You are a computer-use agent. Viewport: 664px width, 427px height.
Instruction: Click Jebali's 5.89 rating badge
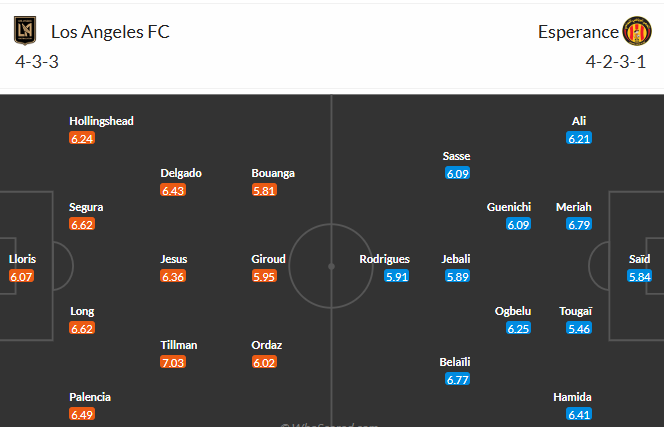click(x=457, y=277)
